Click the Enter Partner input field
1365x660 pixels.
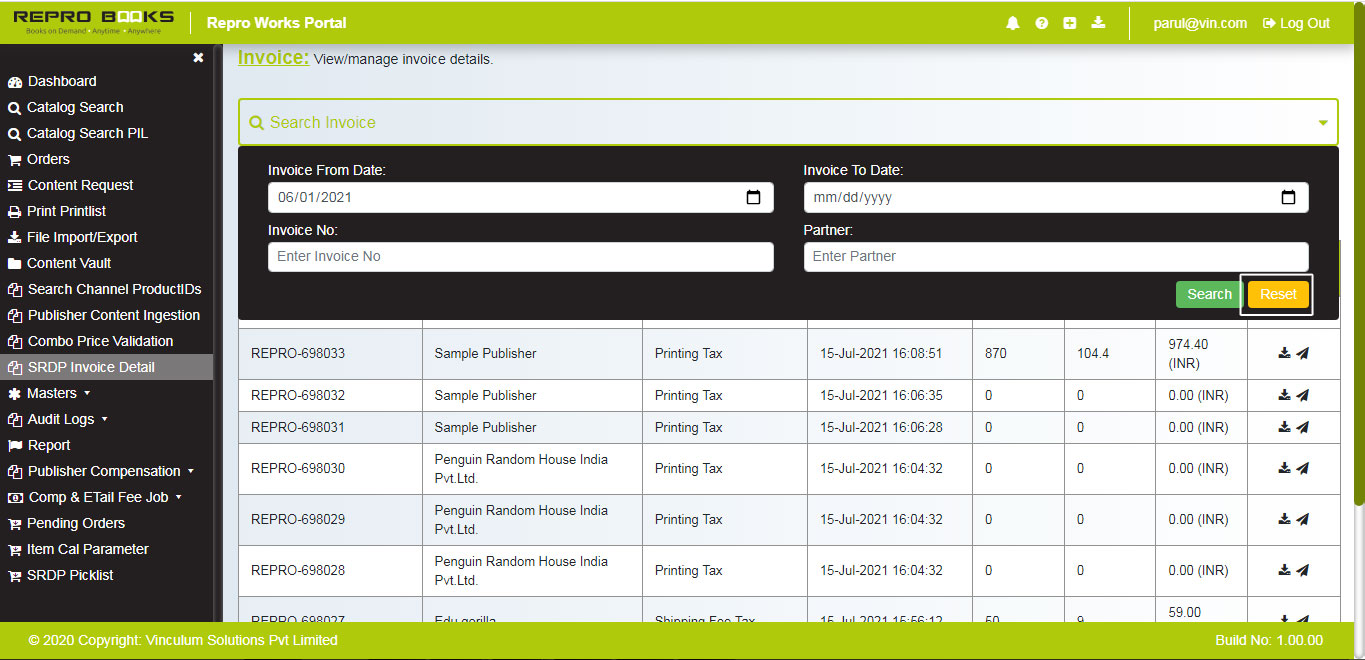(1055, 256)
